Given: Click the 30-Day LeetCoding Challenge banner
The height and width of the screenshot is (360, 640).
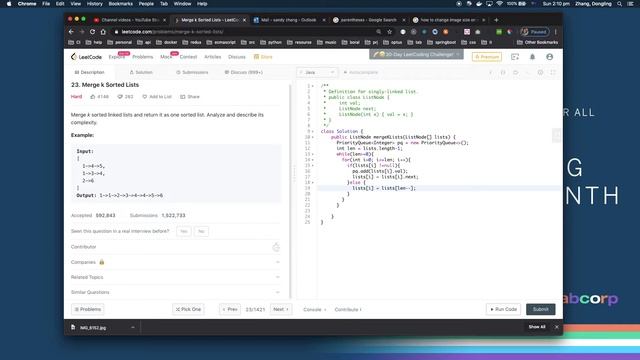Looking at the screenshot, I should click(416, 54).
